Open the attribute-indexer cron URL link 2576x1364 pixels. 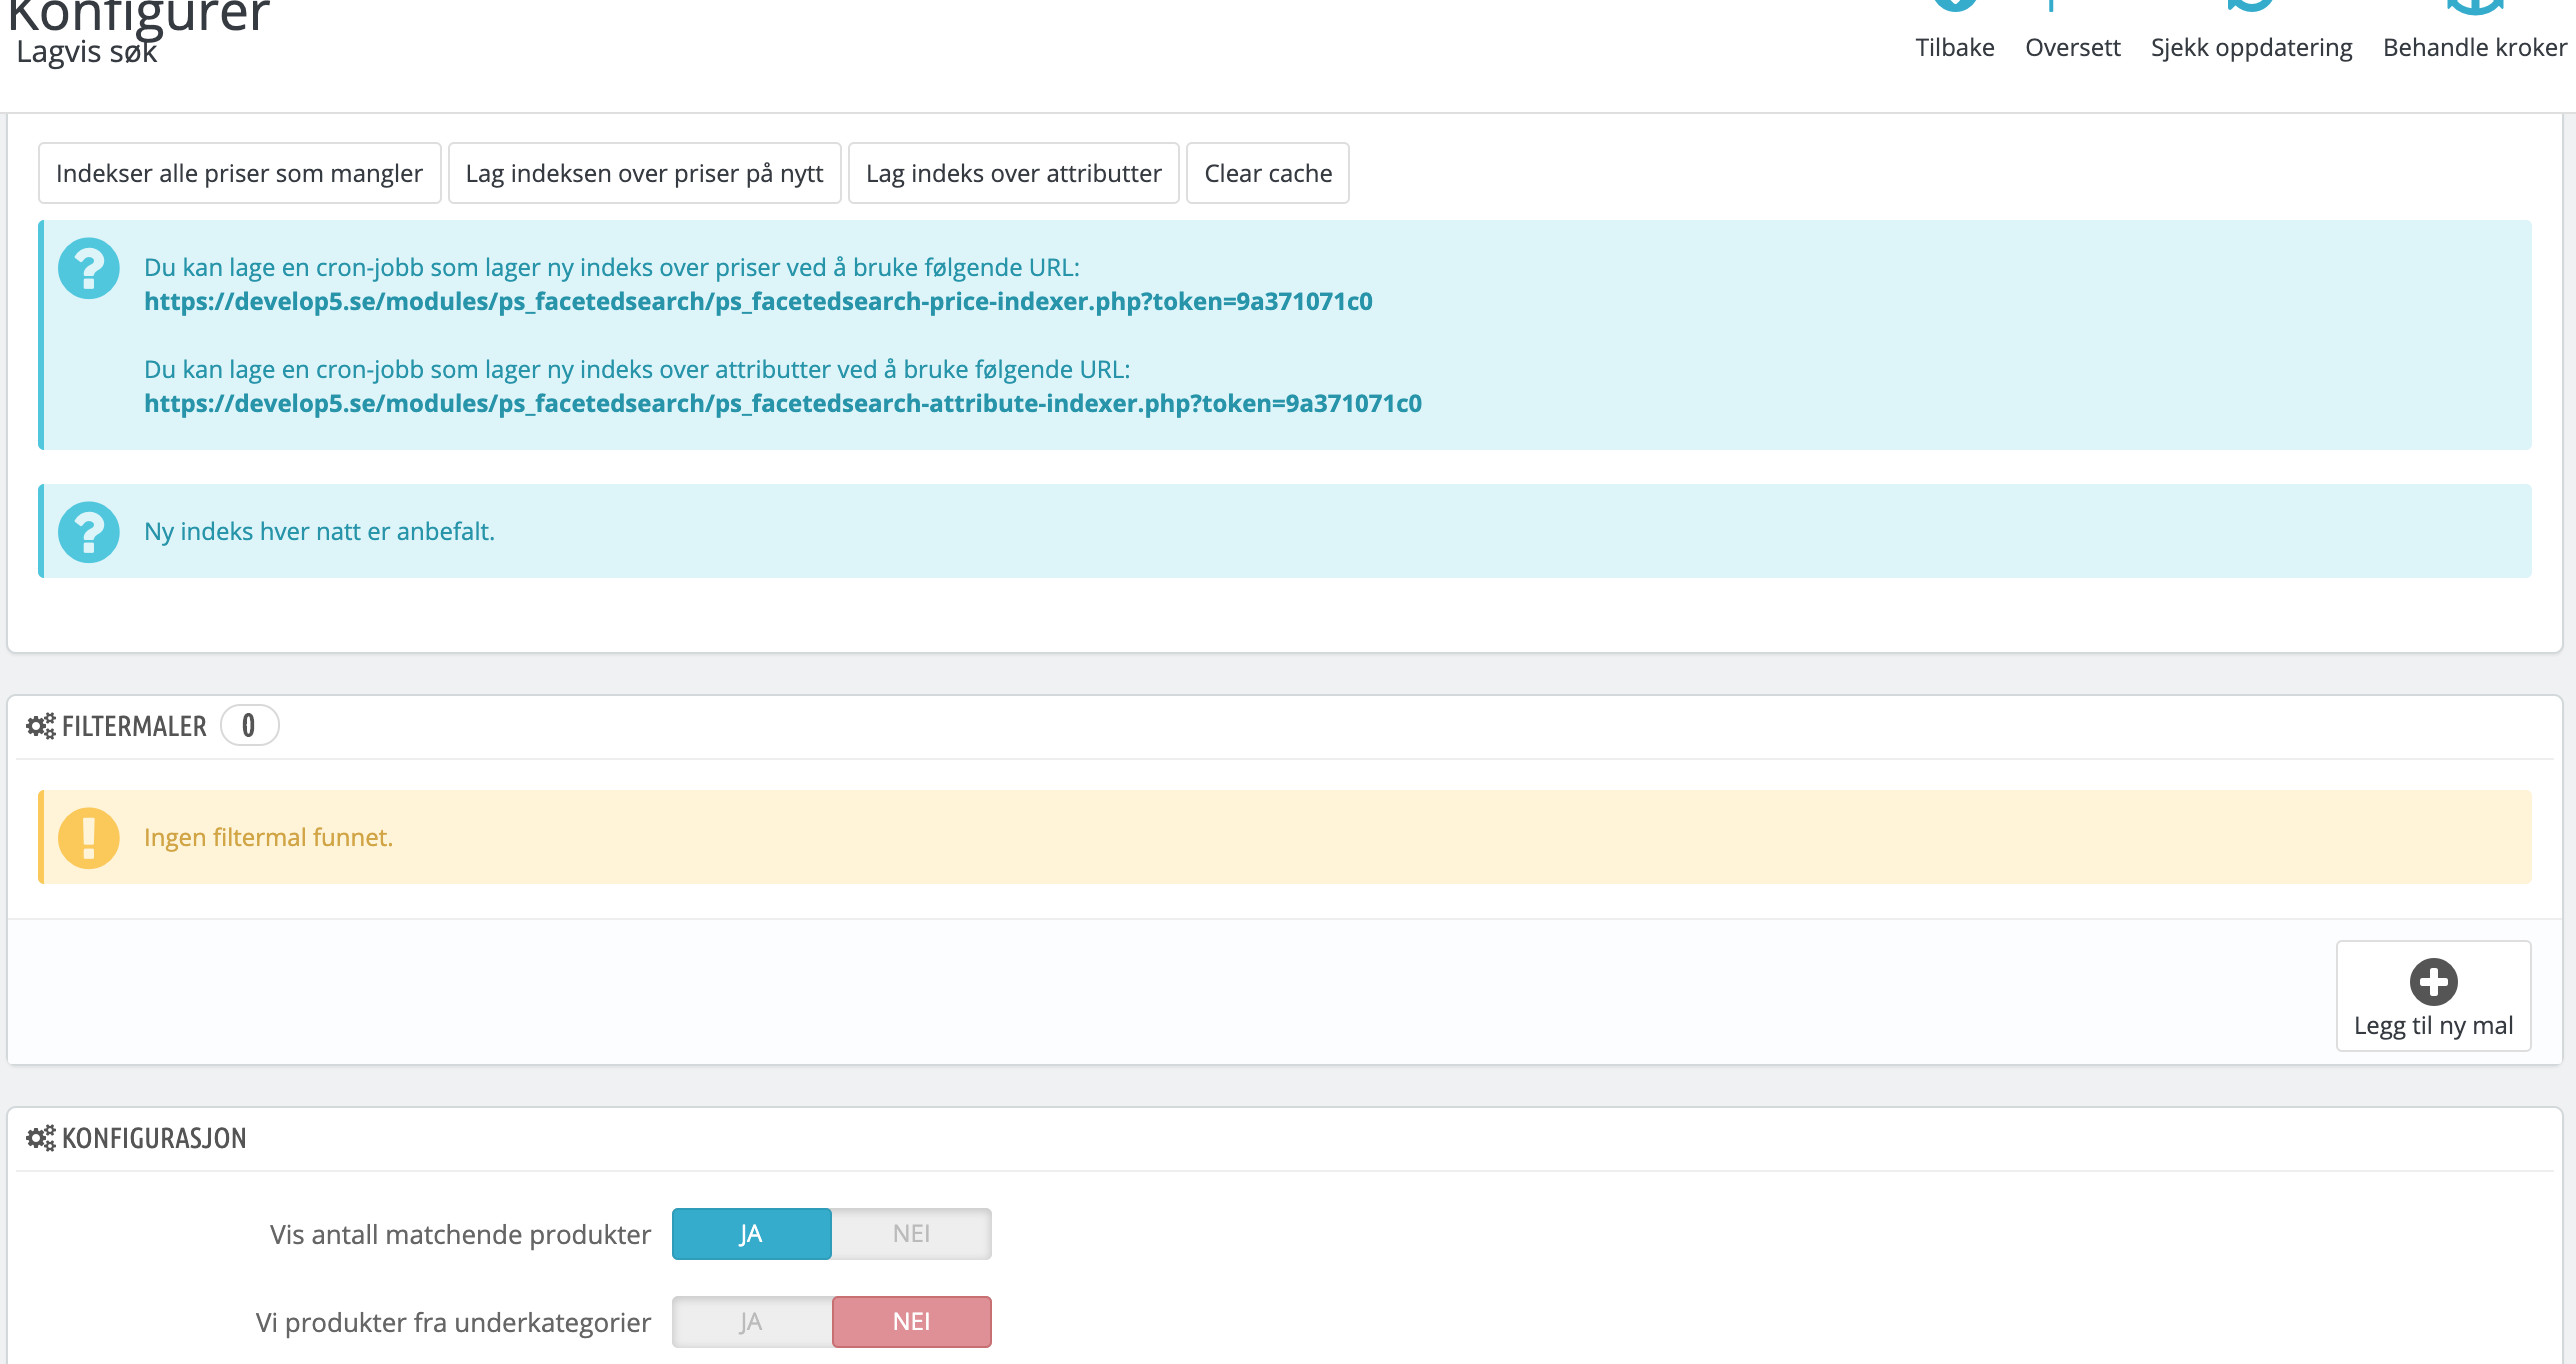(782, 403)
